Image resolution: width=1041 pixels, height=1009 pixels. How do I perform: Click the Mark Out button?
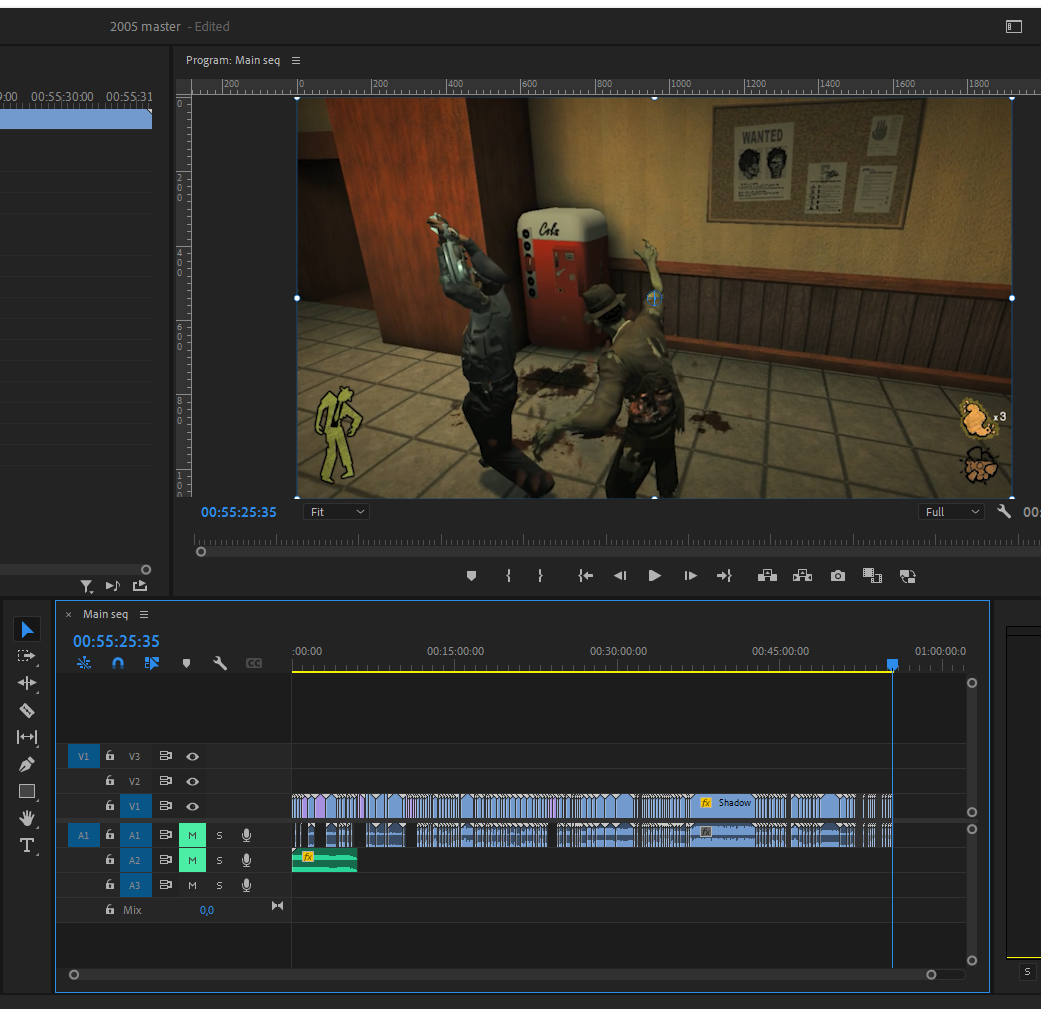point(540,576)
